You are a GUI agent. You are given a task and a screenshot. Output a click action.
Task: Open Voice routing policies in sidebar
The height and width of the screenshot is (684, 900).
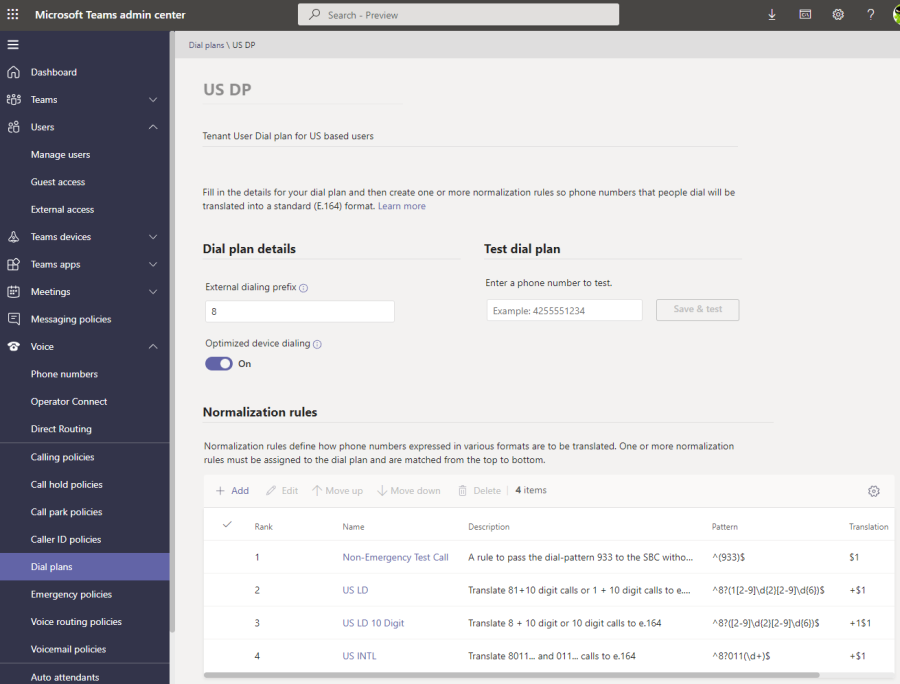point(76,622)
